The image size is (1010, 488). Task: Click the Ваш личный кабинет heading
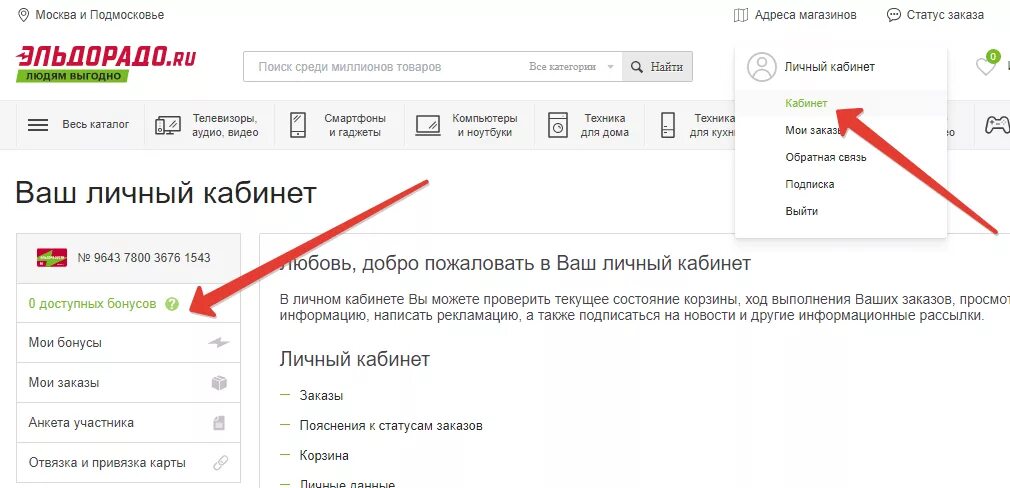tap(166, 193)
